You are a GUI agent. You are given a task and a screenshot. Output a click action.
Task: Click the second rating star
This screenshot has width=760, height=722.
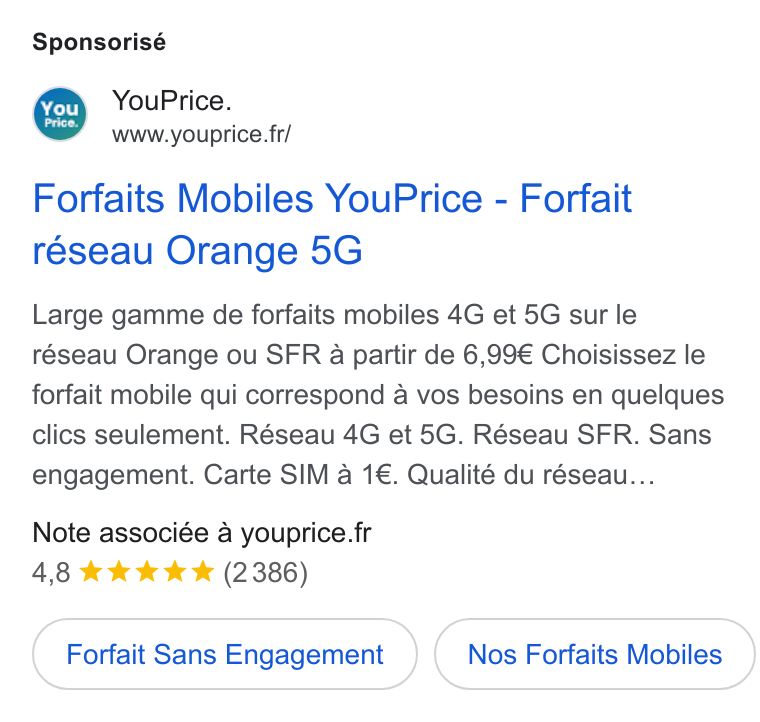[x=119, y=571]
